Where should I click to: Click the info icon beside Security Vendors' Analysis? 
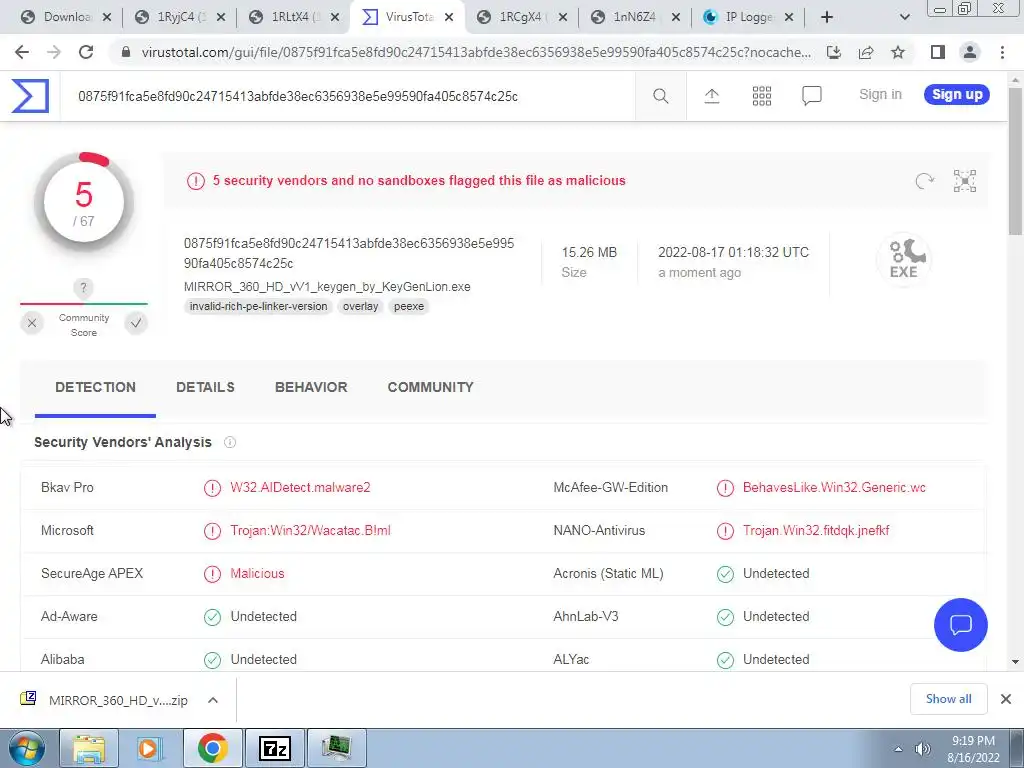(x=230, y=442)
